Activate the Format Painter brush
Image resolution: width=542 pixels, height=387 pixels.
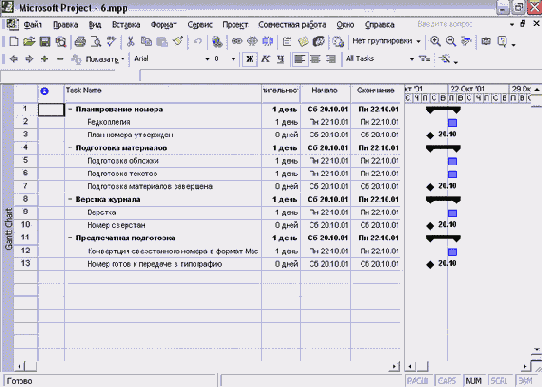click(178, 42)
